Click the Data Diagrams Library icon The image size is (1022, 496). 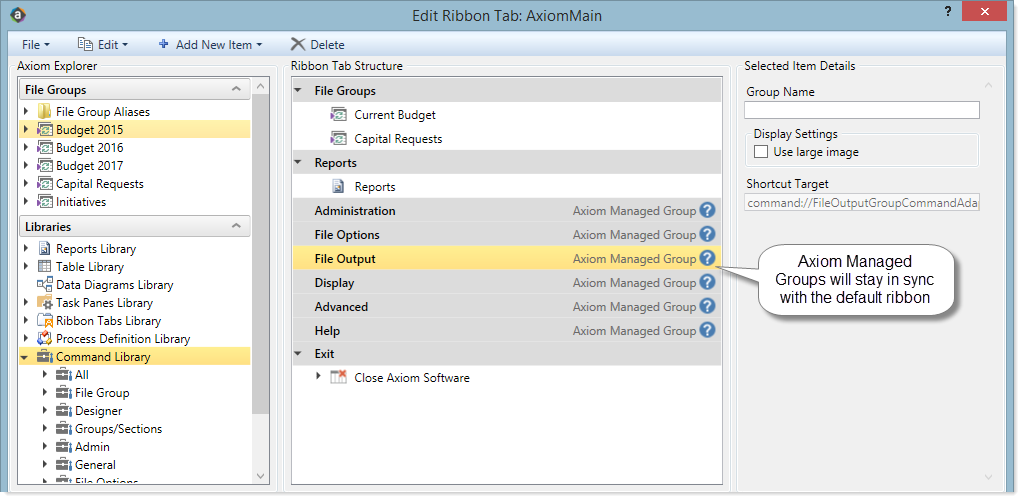45,285
